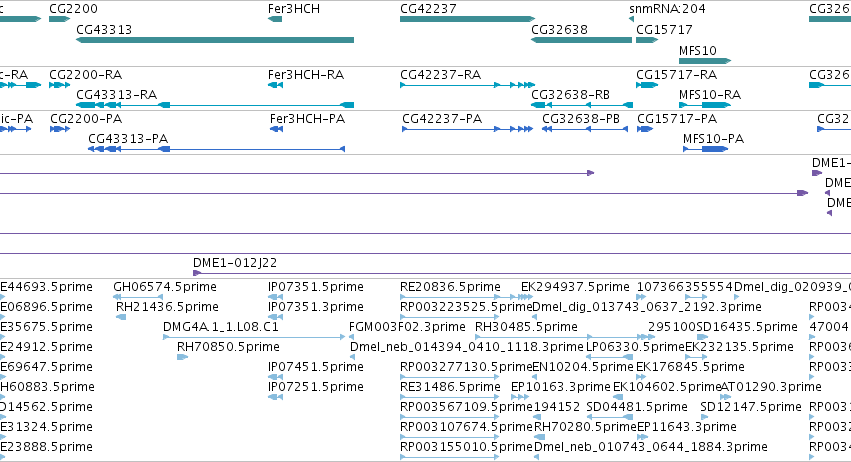Click the EN10204.5prime label
851x462 pixels.
tap(583, 366)
